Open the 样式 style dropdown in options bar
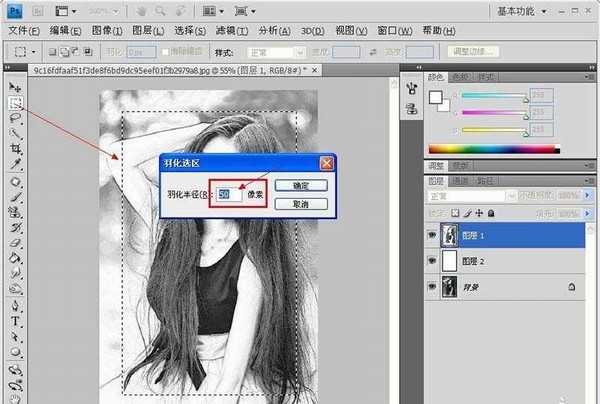Screen dimensions: 600x404 click(x=276, y=52)
